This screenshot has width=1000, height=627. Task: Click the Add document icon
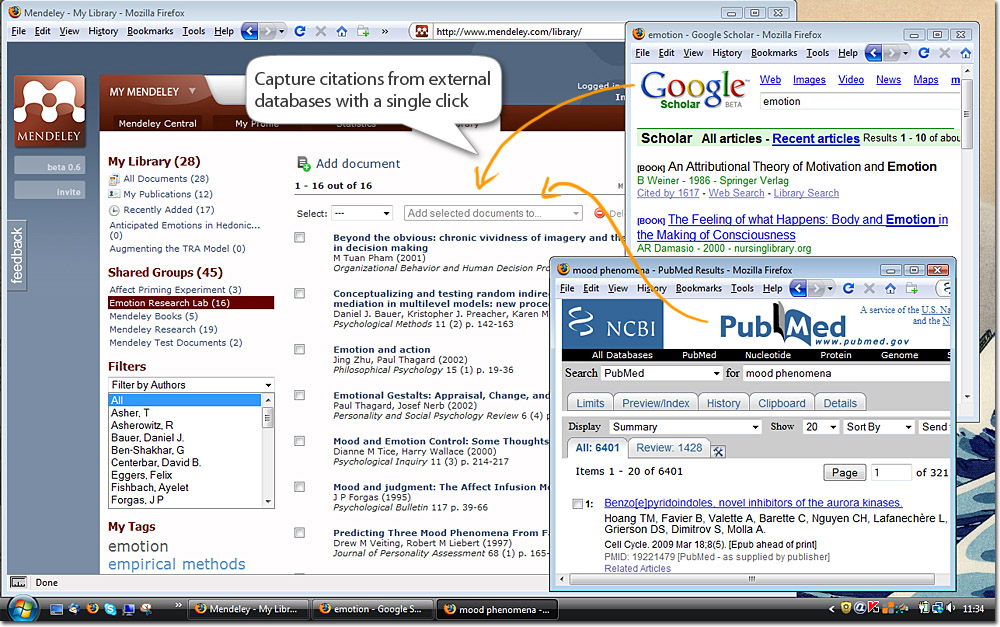point(304,164)
